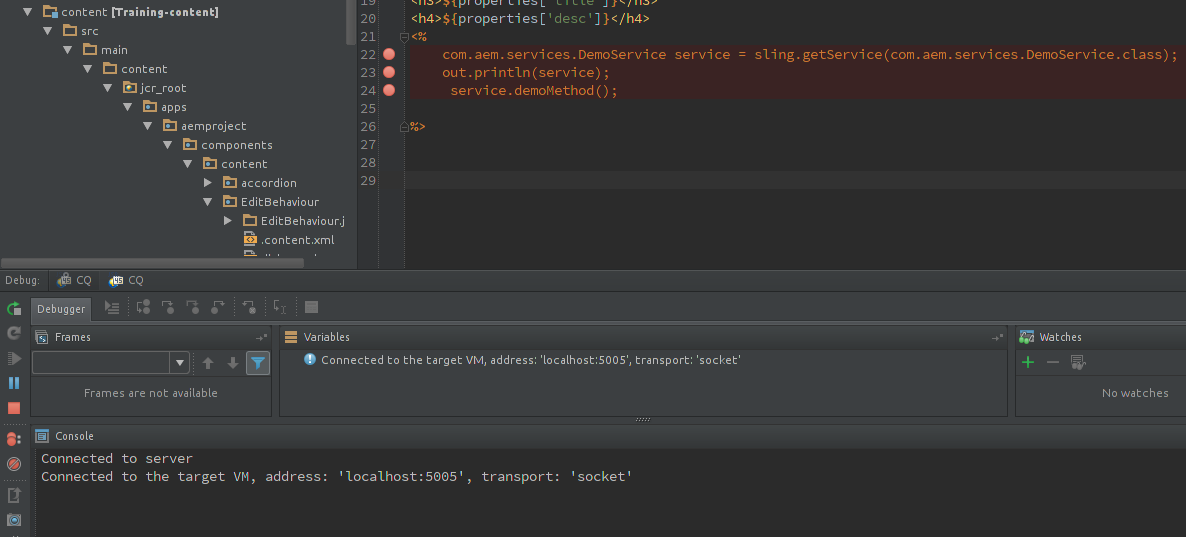The height and width of the screenshot is (537, 1186).
Task: Click the Resume Program icon
Action: point(14,359)
